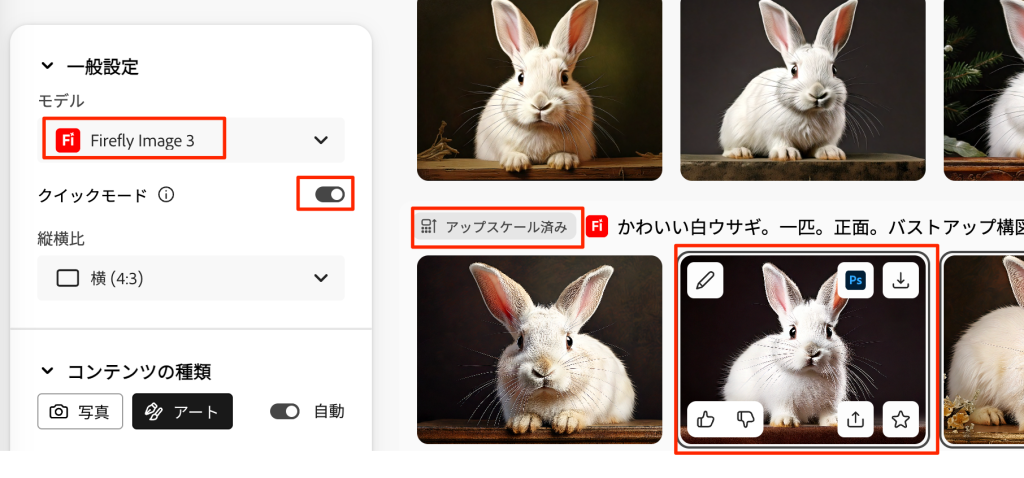Give thumbs up to the rabbit image
The width and height of the screenshot is (1024, 478).
[706, 419]
